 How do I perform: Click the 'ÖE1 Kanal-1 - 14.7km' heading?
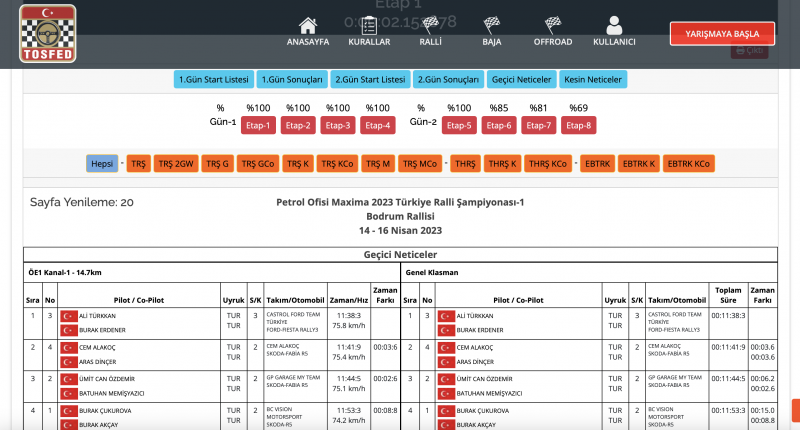(65, 272)
